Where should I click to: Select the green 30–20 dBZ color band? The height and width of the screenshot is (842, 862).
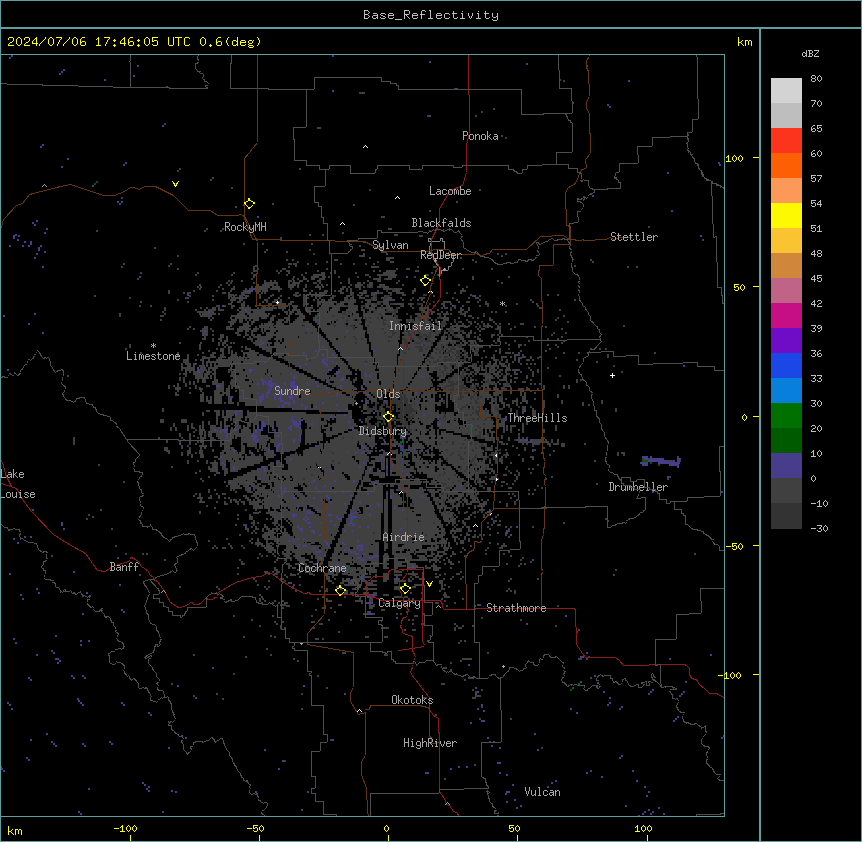pos(786,416)
